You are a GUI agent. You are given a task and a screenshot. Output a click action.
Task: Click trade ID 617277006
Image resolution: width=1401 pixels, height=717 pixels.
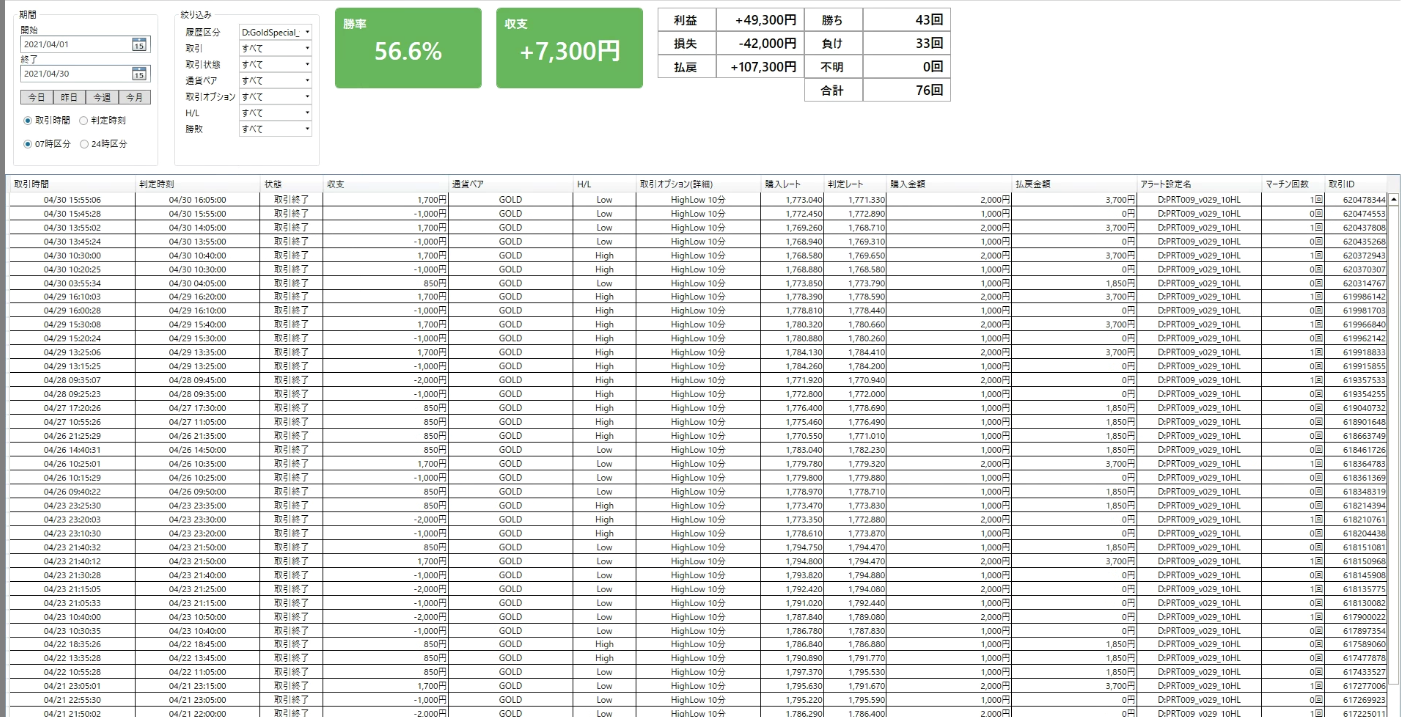coord(1356,687)
